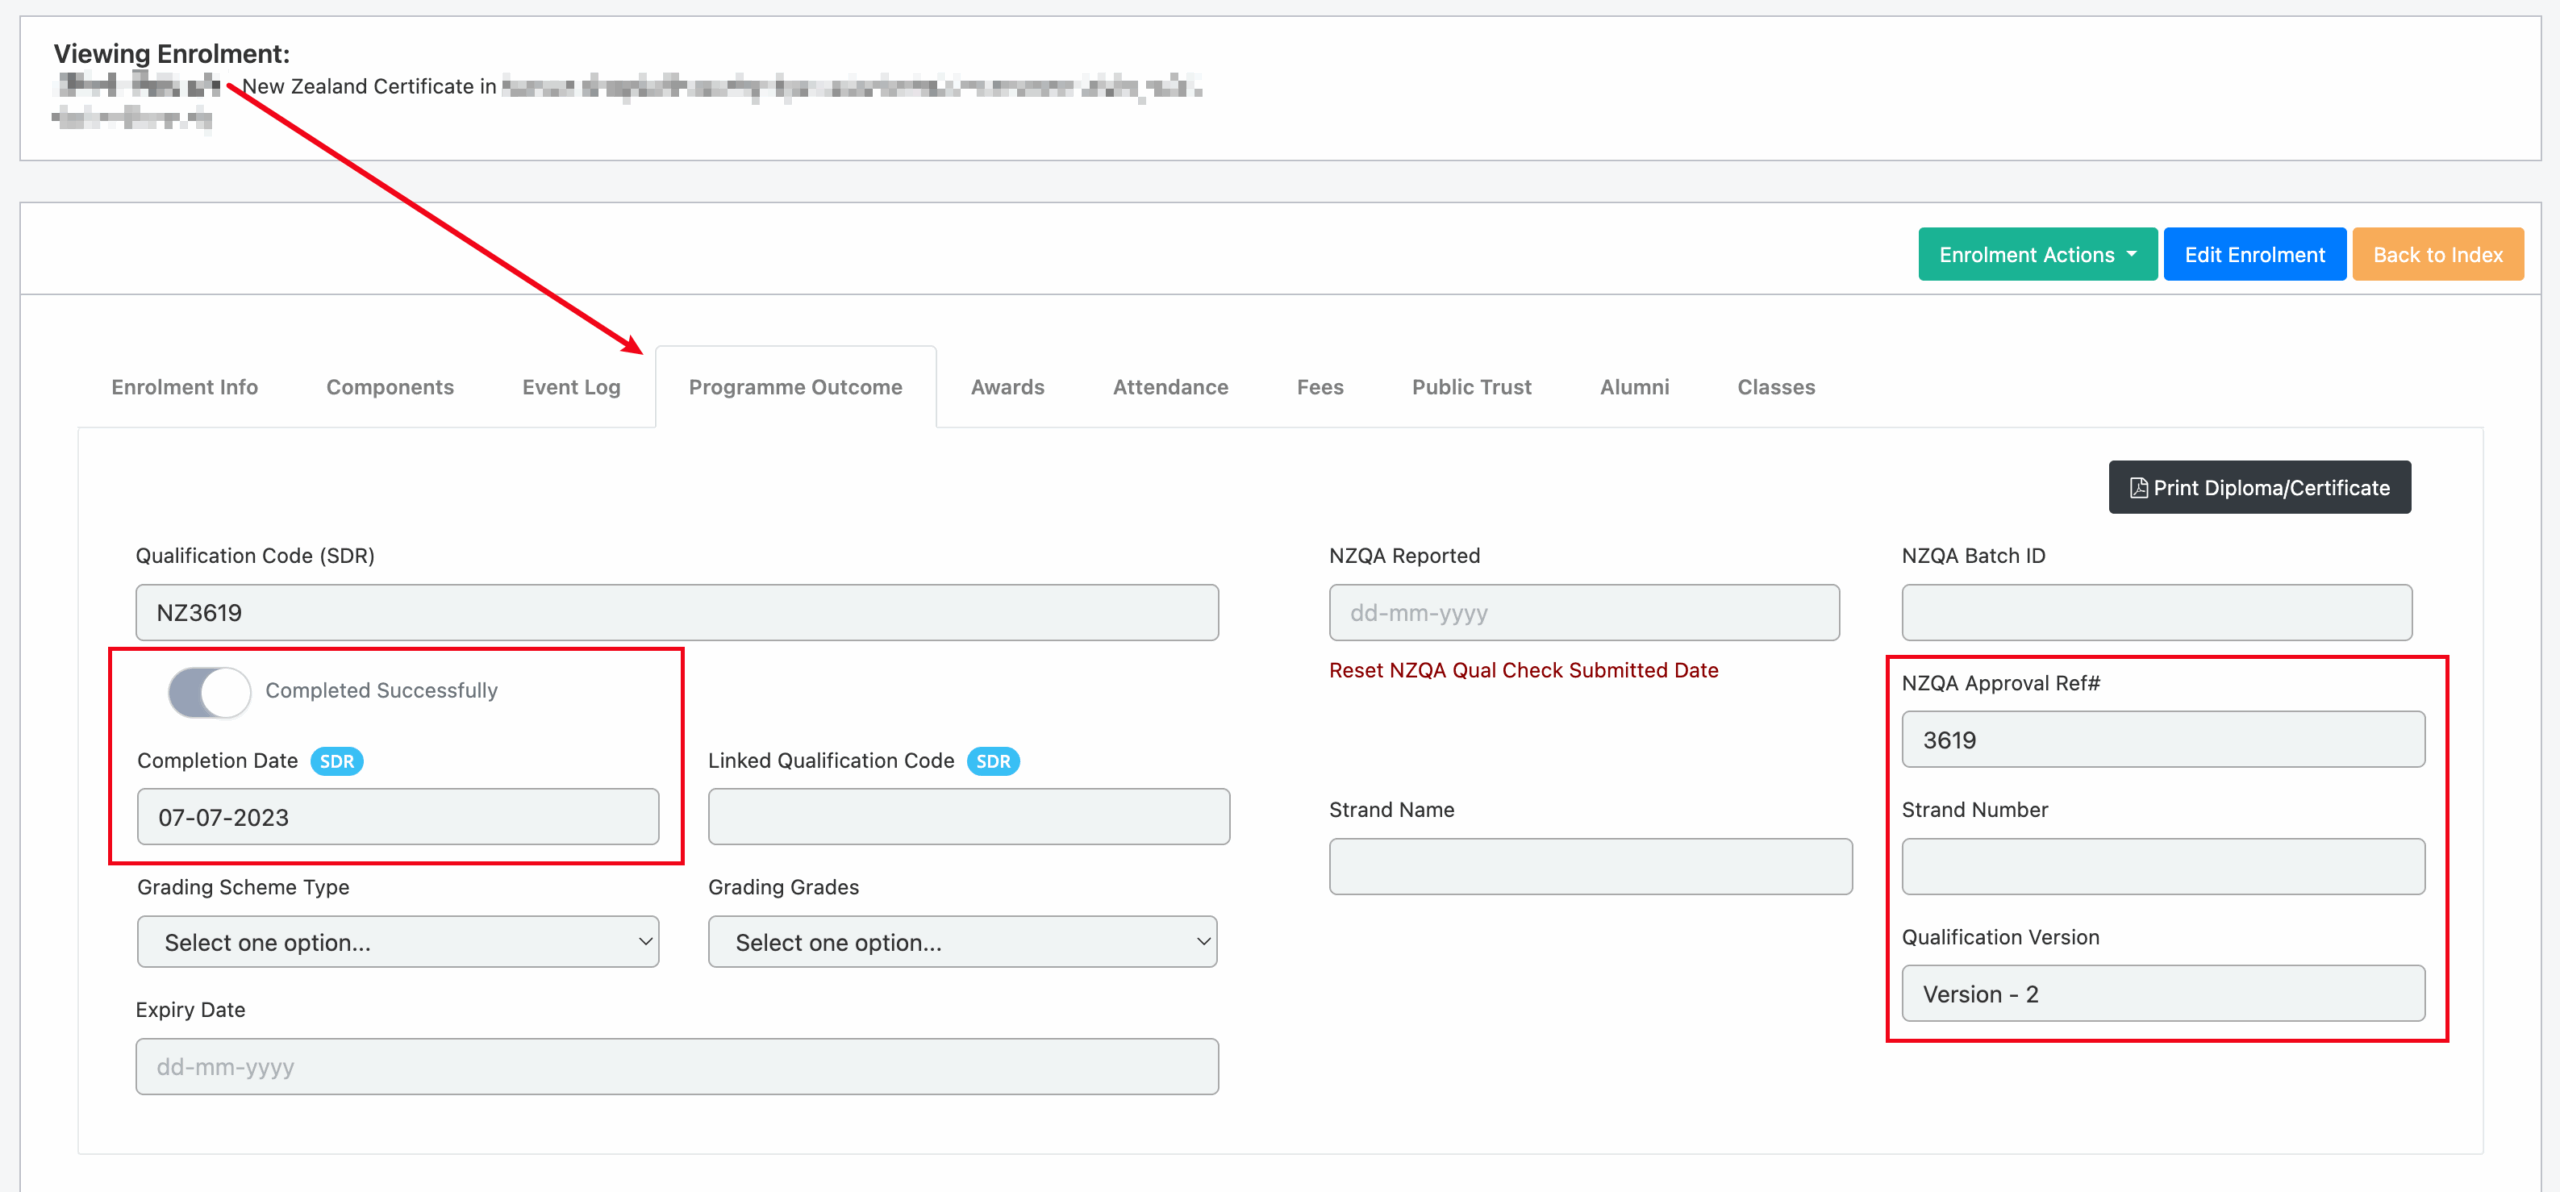Go to the Attendance tab
Screen dimensions: 2560x1192
(1170, 387)
